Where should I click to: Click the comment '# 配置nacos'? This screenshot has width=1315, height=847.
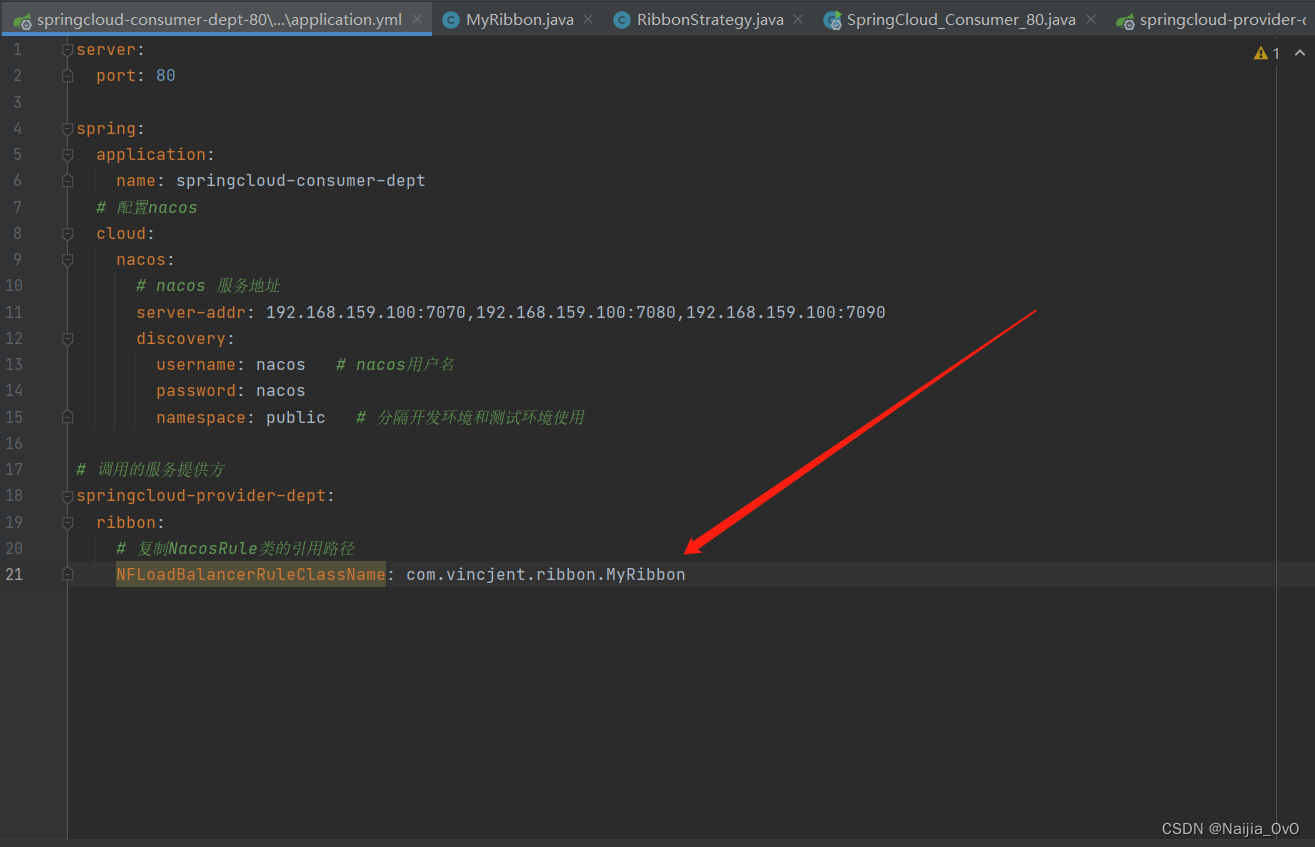click(147, 207)
